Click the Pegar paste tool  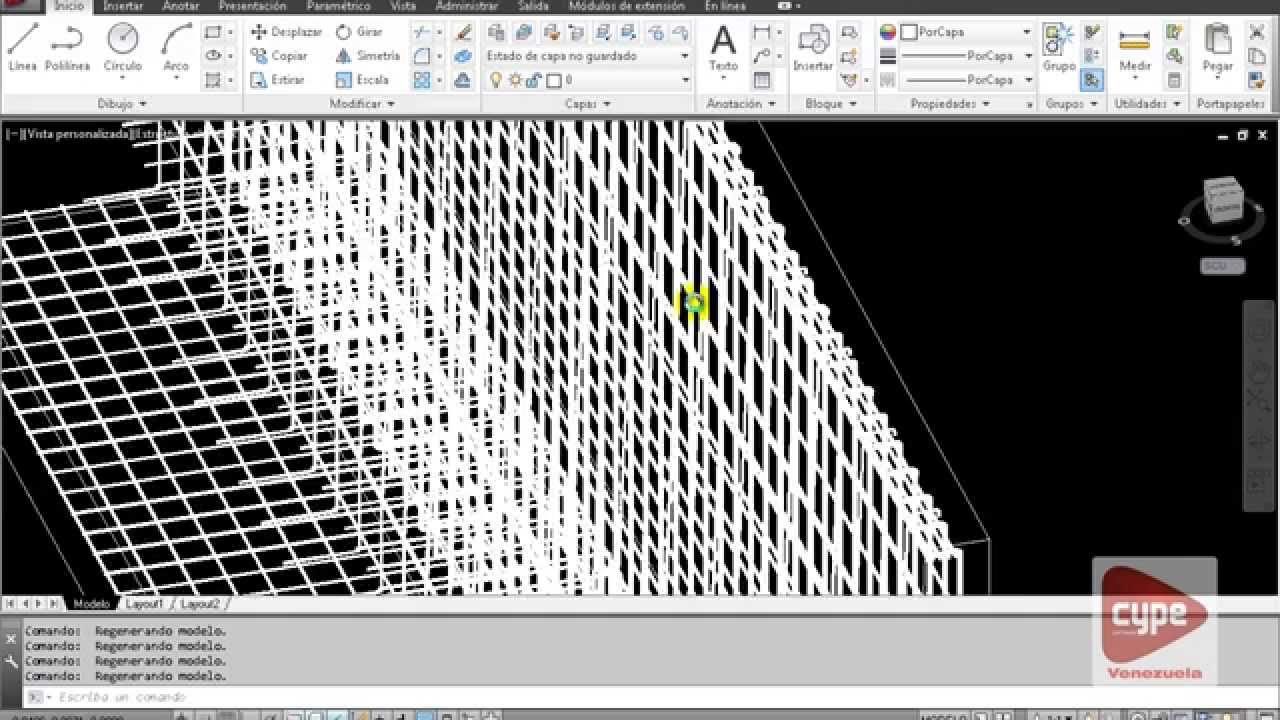[x=1217, y=48]
